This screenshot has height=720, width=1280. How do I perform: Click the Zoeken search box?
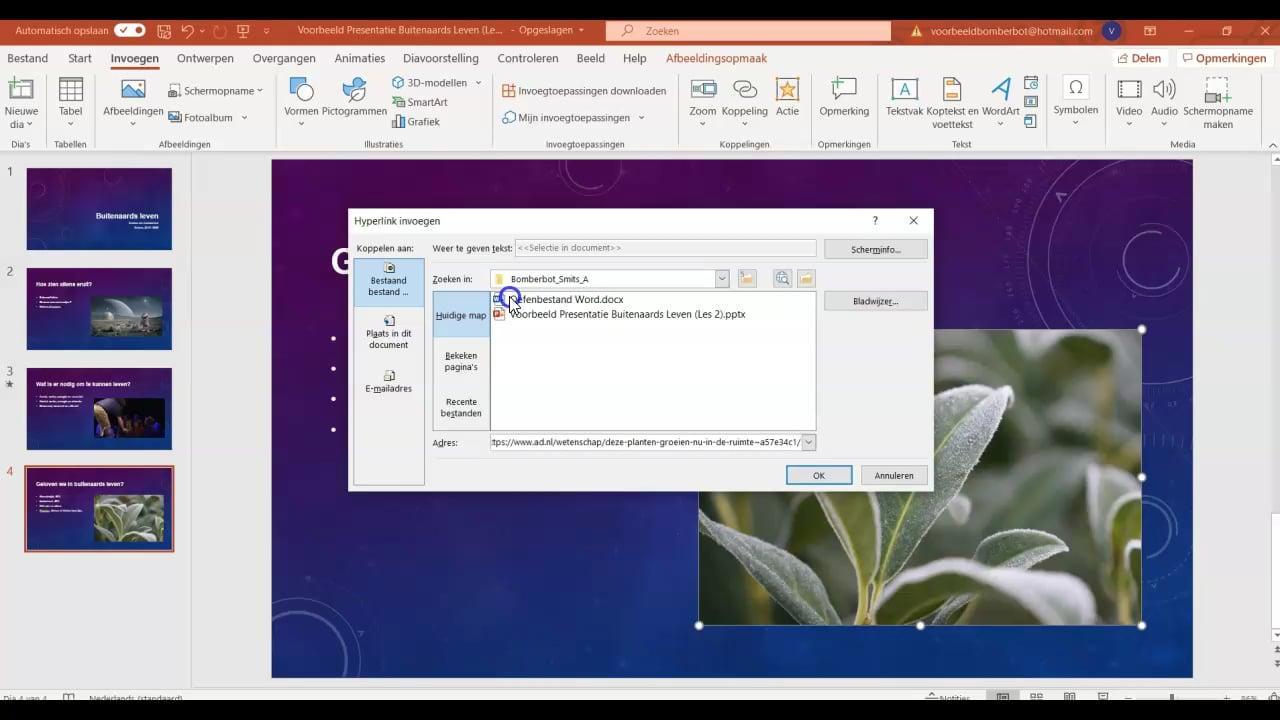(748, 31)
